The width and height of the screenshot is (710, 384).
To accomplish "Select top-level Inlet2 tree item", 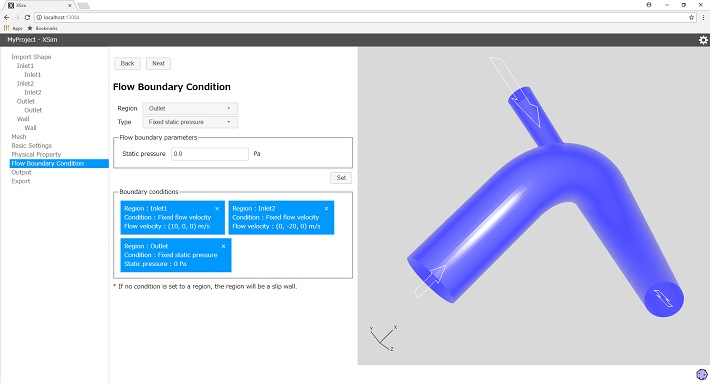I will coord(25,83).
